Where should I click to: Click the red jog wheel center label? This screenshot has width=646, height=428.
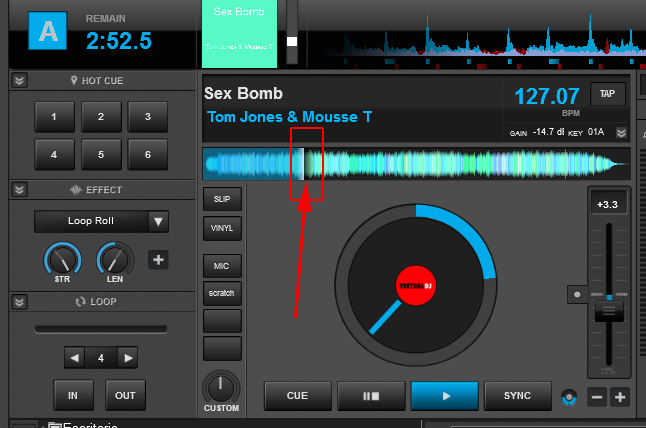[416, 285]
